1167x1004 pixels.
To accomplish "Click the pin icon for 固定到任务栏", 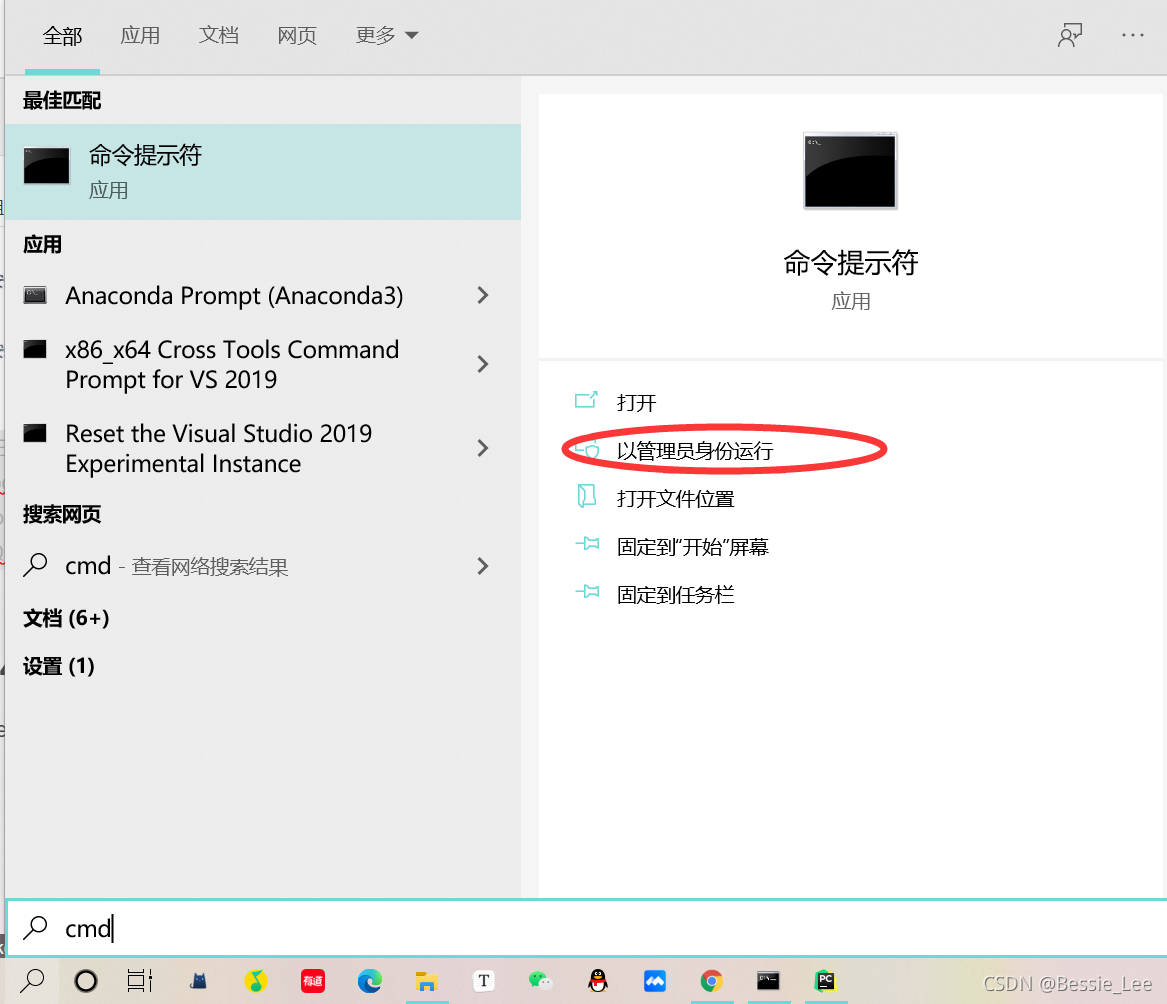I will pyautogui.click(x=587, y=592).
